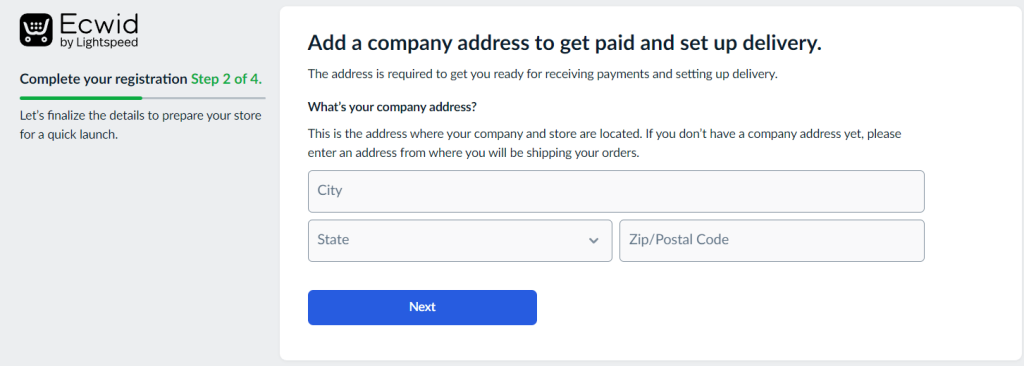Focus the Zip/Postal Code input field
The height and width of the screenshot is (366, 1024).
coord(771,241)
